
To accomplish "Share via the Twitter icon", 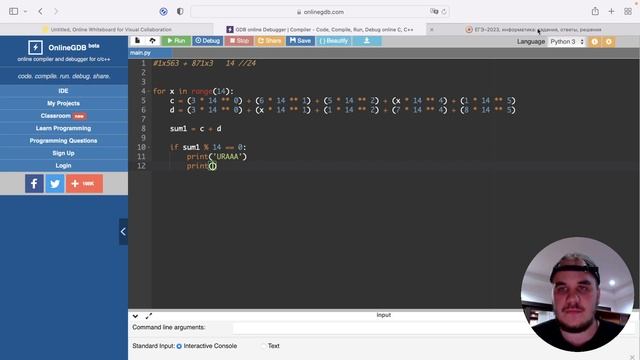I will pos(55,184).
